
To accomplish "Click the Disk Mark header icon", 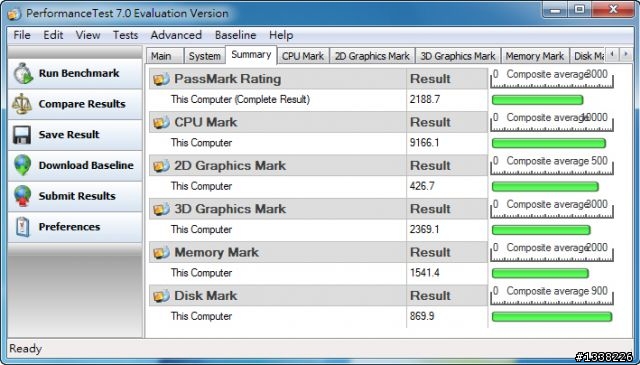I will (161, 296).
